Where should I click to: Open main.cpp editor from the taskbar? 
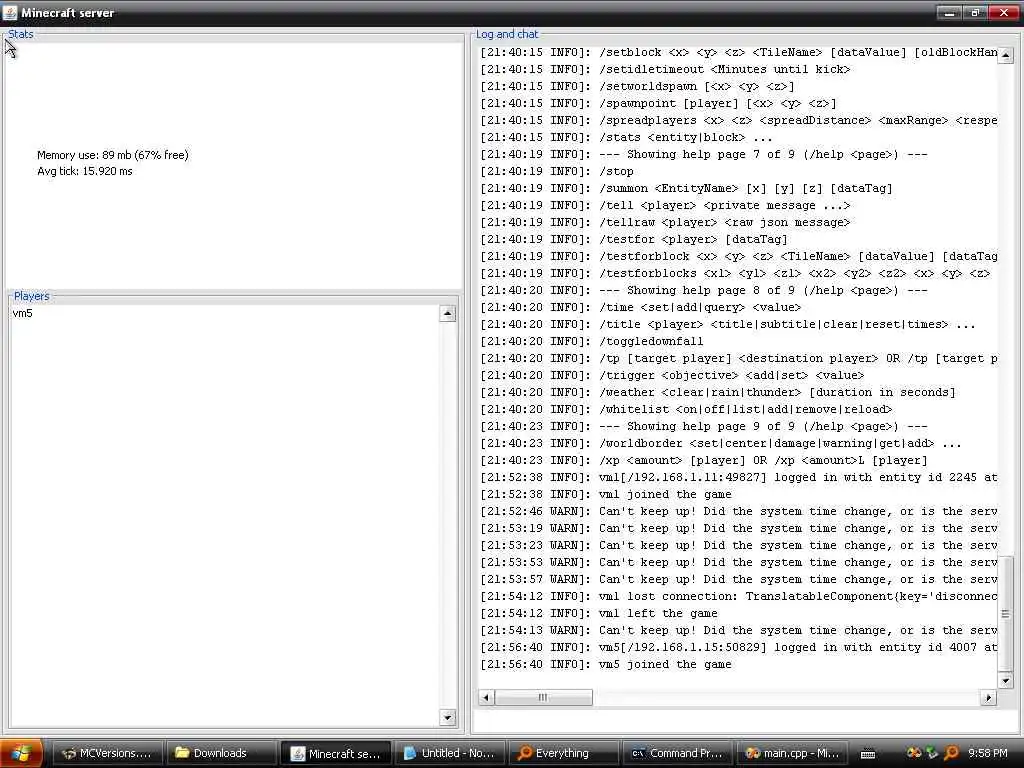coord(792,753)
